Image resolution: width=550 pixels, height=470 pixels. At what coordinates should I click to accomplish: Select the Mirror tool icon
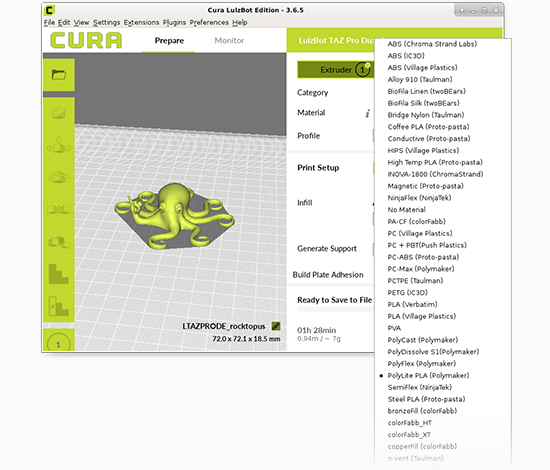pos(59,209)
